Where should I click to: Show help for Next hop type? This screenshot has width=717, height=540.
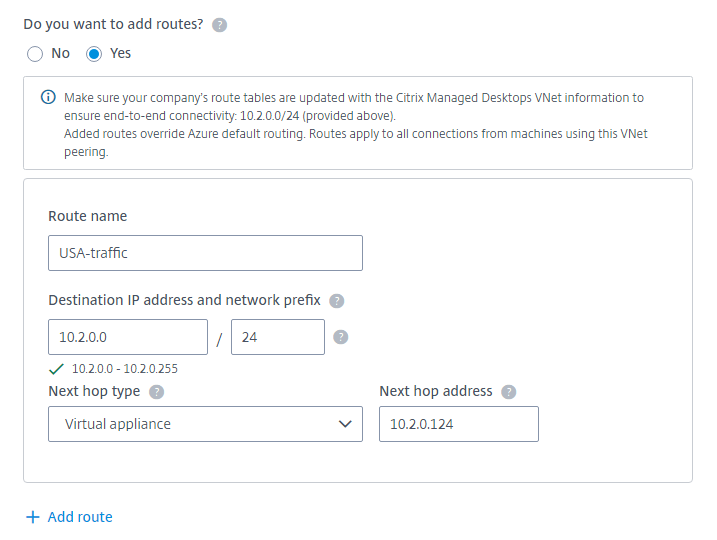pyautogui.click(x=157, y=392)
